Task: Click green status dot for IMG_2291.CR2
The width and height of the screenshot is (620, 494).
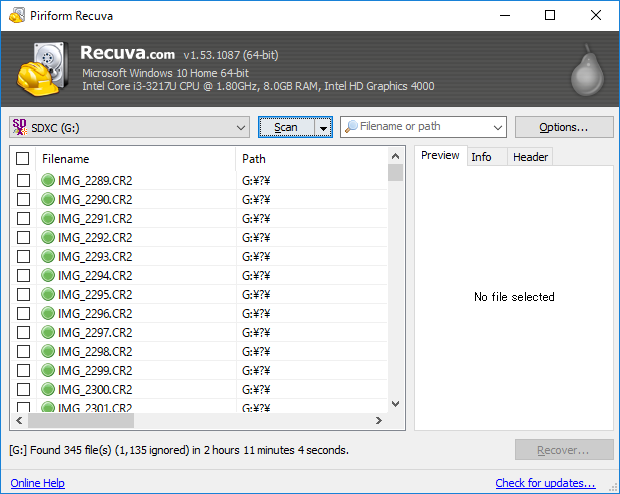Action: pyautogui.click(x=48, y=218)
